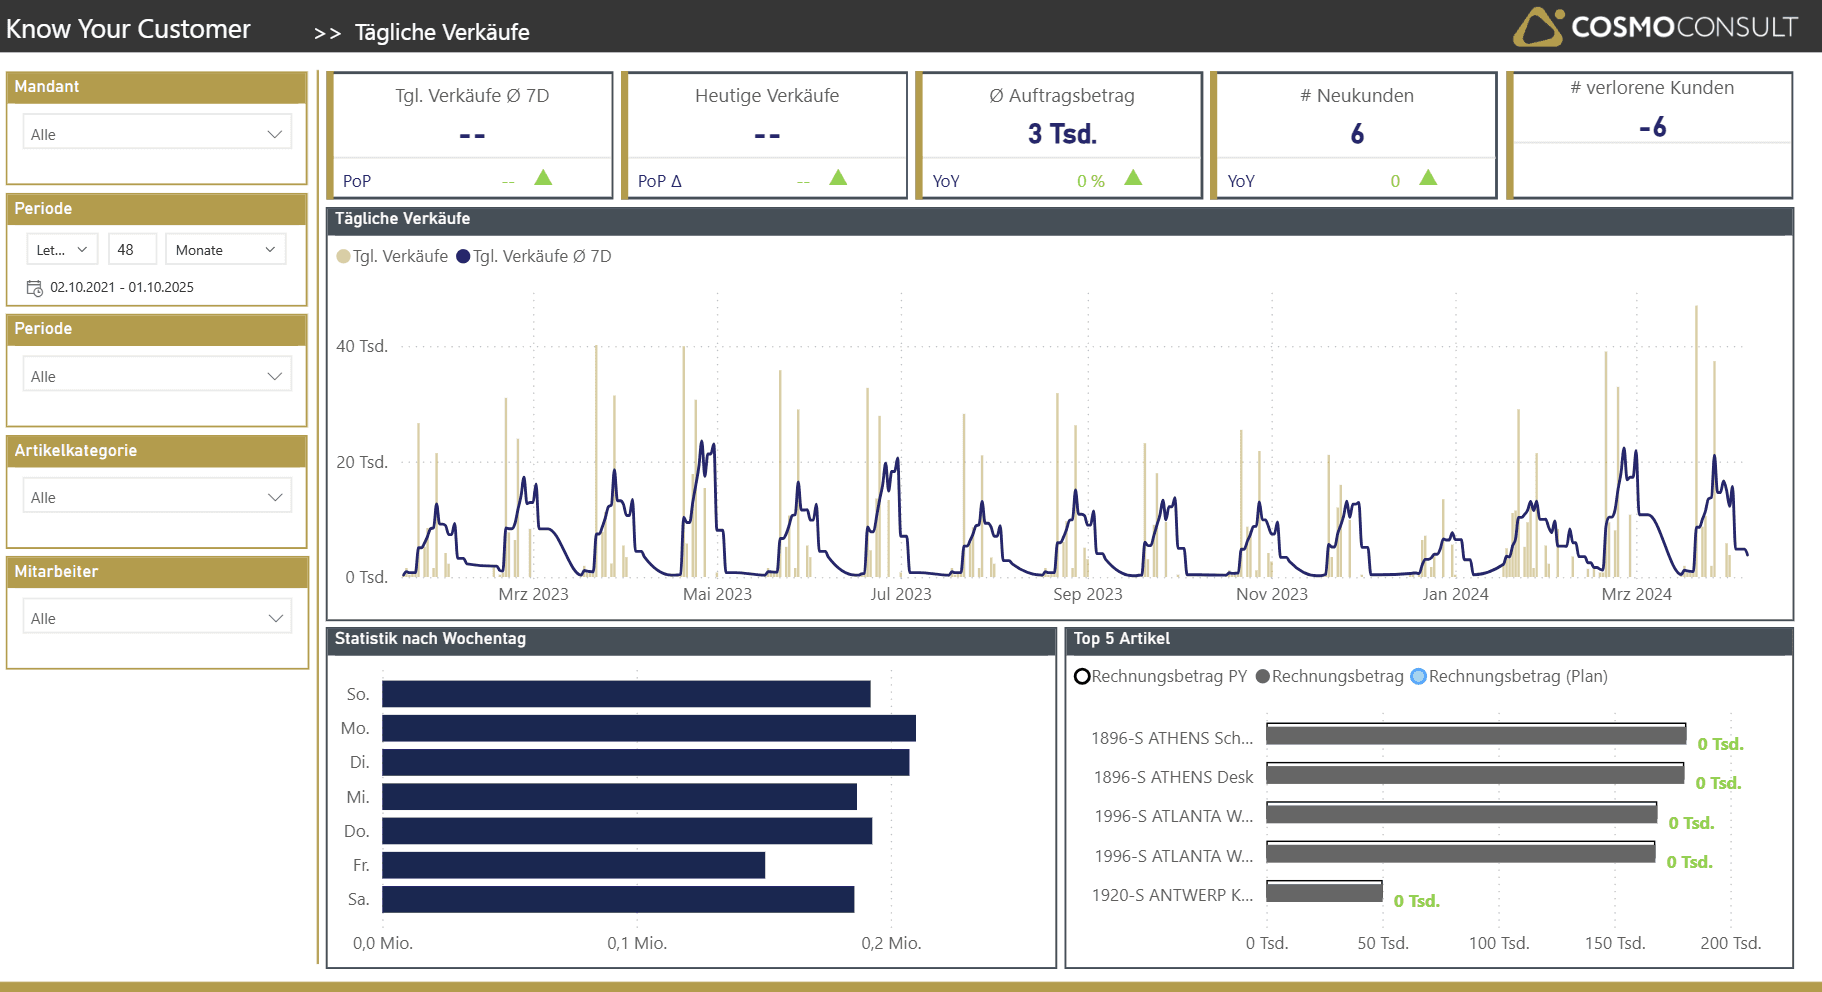Select the # Neukunden card value
Screen dimensions: 1822x992
coord(1357,134)
